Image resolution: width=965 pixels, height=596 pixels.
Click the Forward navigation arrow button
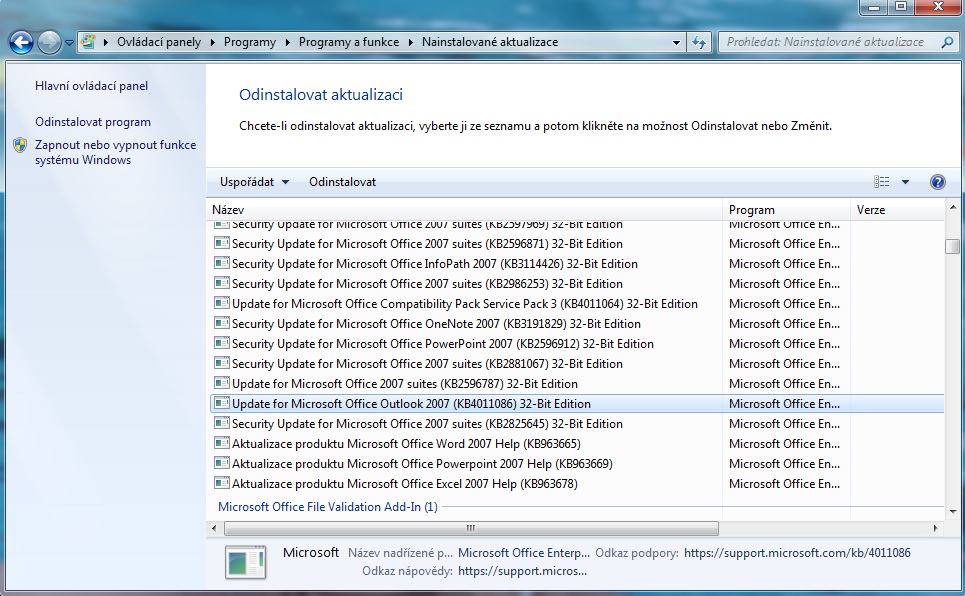click(x=49, y=42)
